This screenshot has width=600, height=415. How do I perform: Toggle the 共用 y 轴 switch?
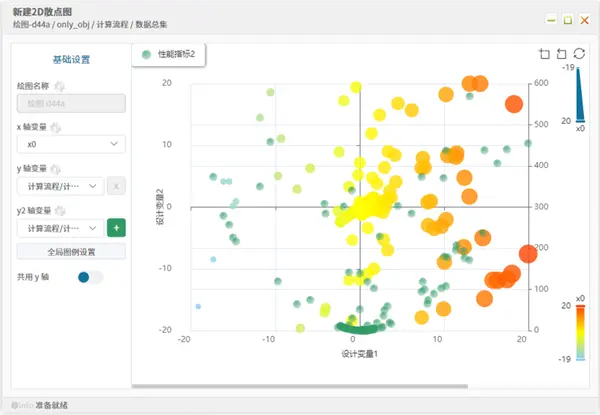click(90, 277)
